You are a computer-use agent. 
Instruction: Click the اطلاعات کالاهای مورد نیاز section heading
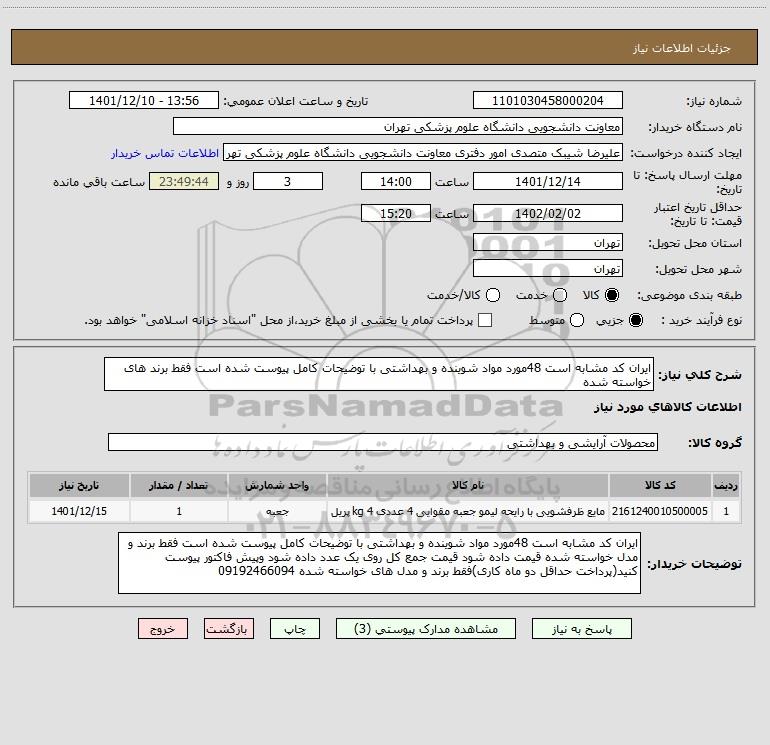[x=667, y=407]
